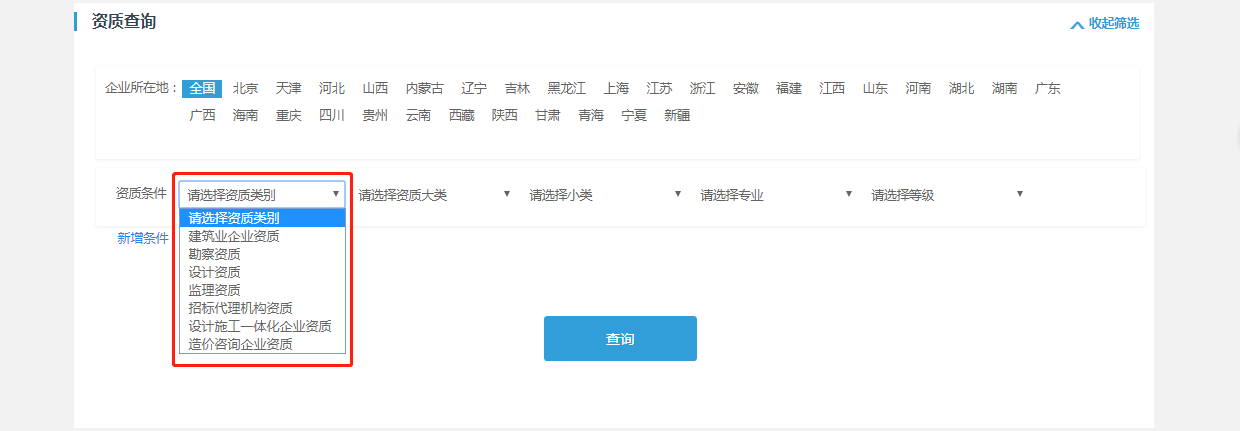
Task: Click the 新增条件 link
Action: tap(143, 238)
